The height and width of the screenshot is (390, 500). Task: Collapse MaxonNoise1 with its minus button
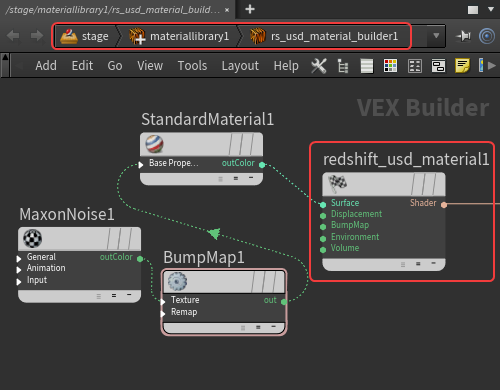pyautogui.click(x=129, y=295)
